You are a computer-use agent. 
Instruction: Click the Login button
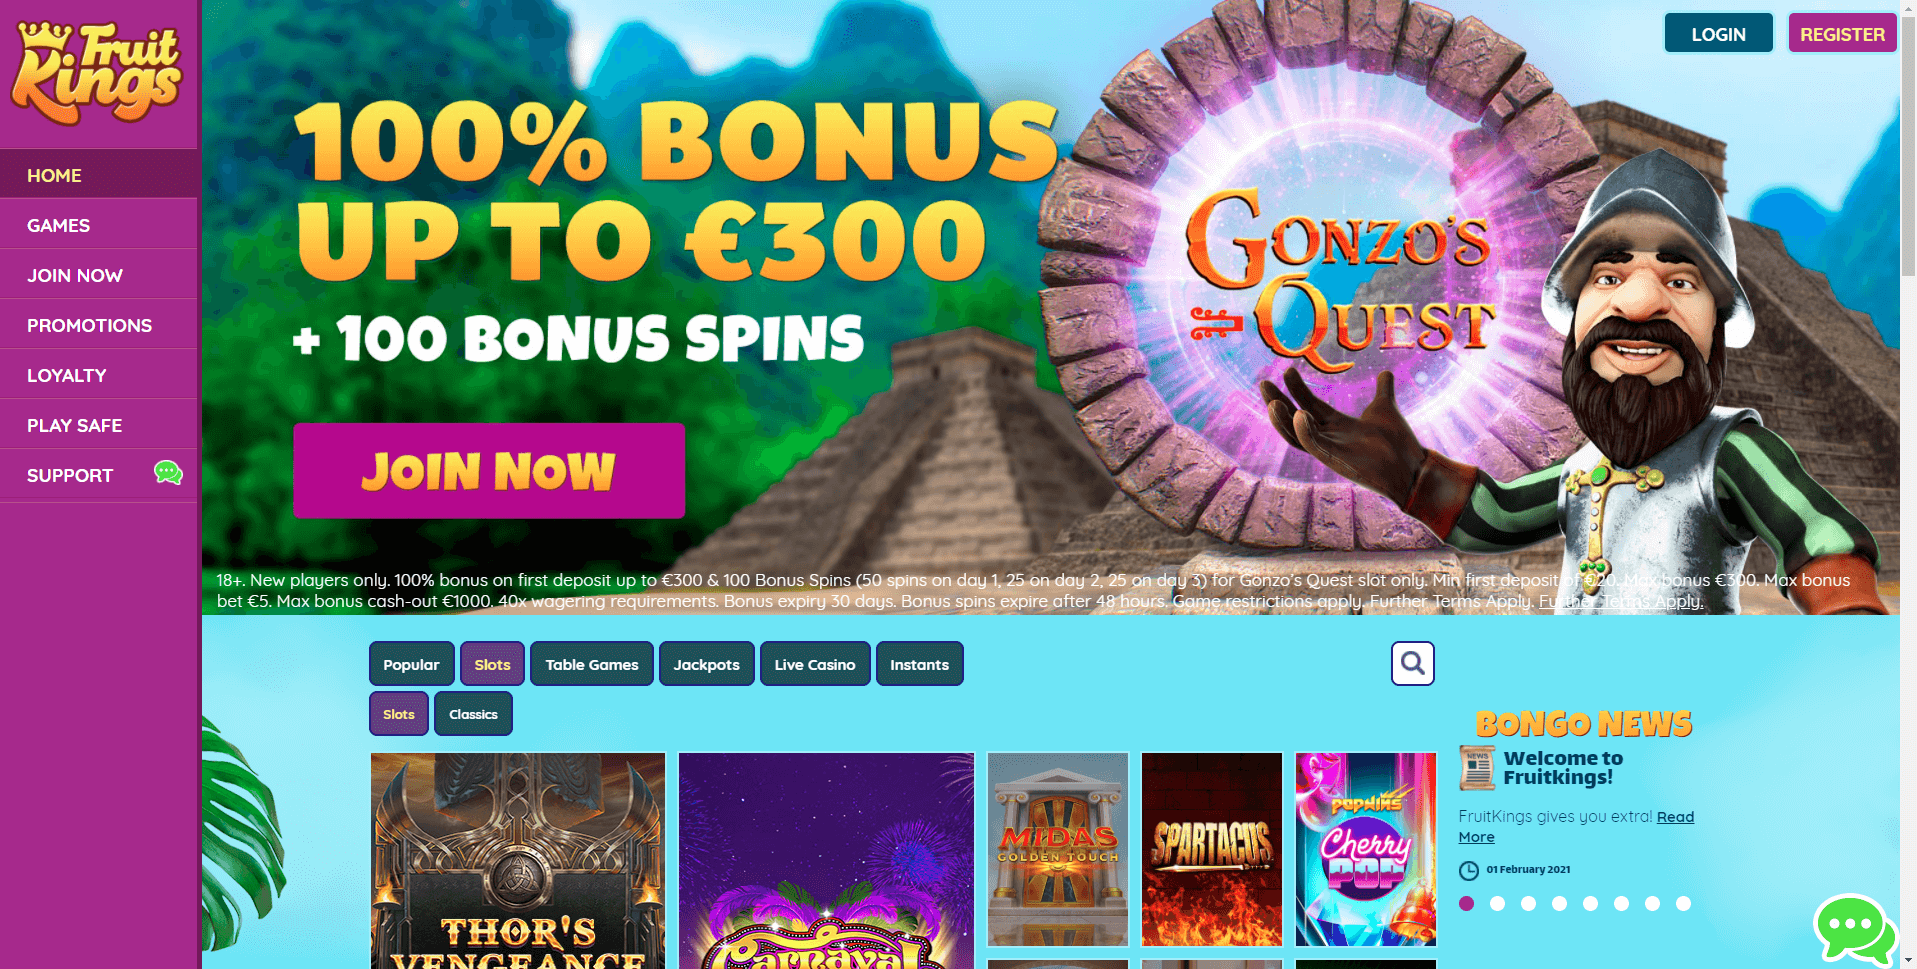pyautogui.click(x=1718, y=34)
